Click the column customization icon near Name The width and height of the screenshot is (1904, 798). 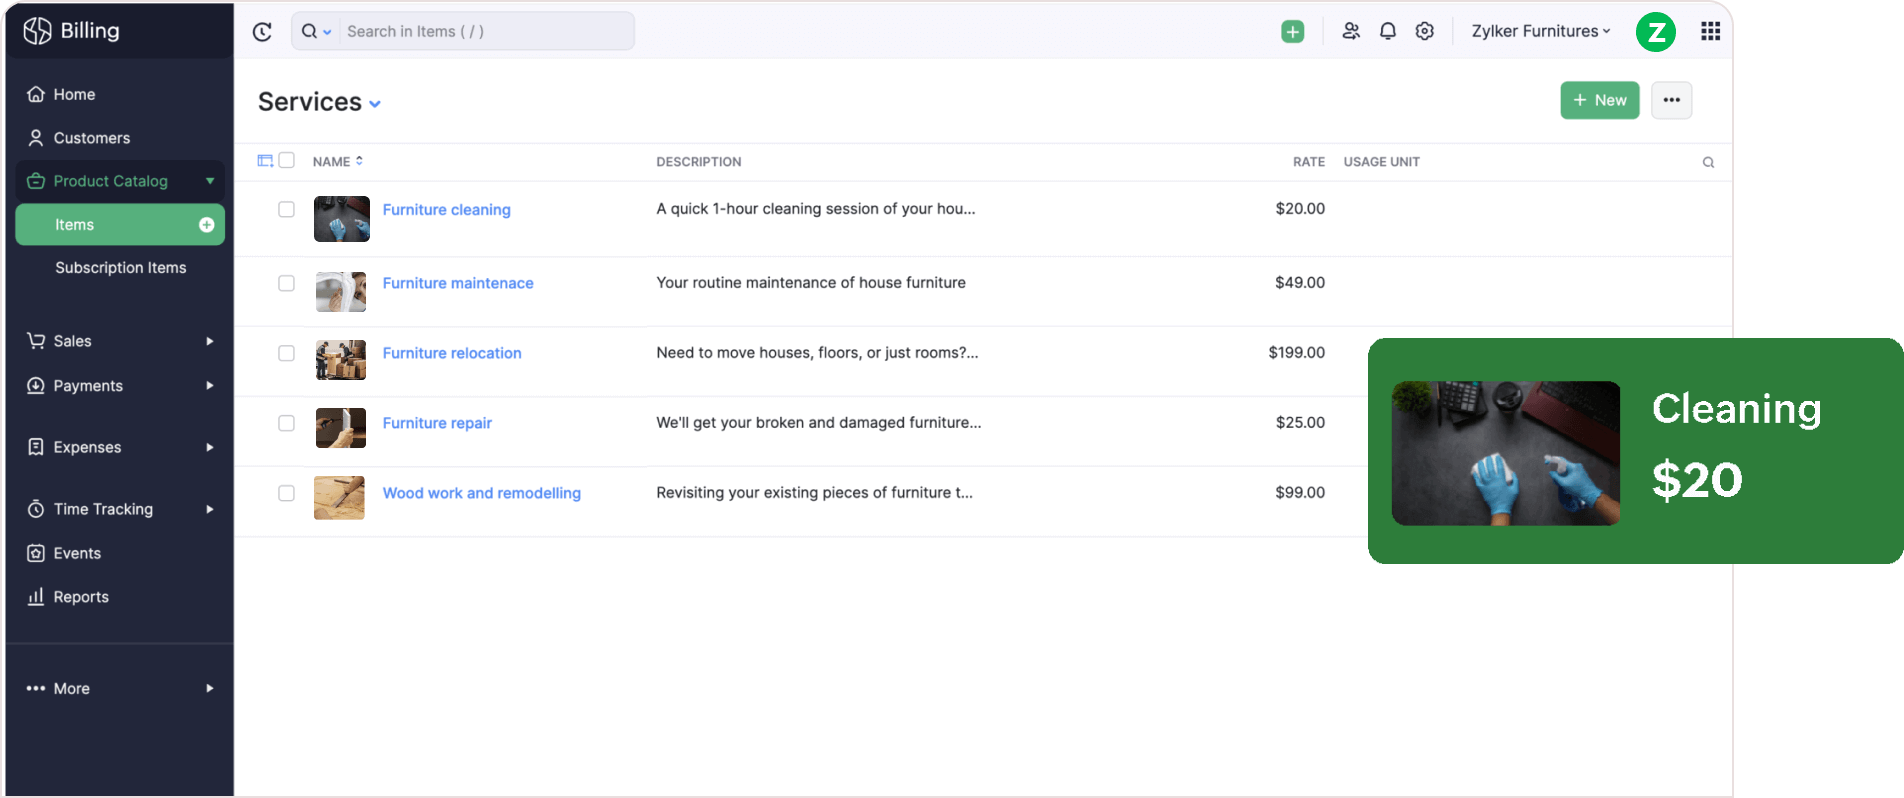265,161
